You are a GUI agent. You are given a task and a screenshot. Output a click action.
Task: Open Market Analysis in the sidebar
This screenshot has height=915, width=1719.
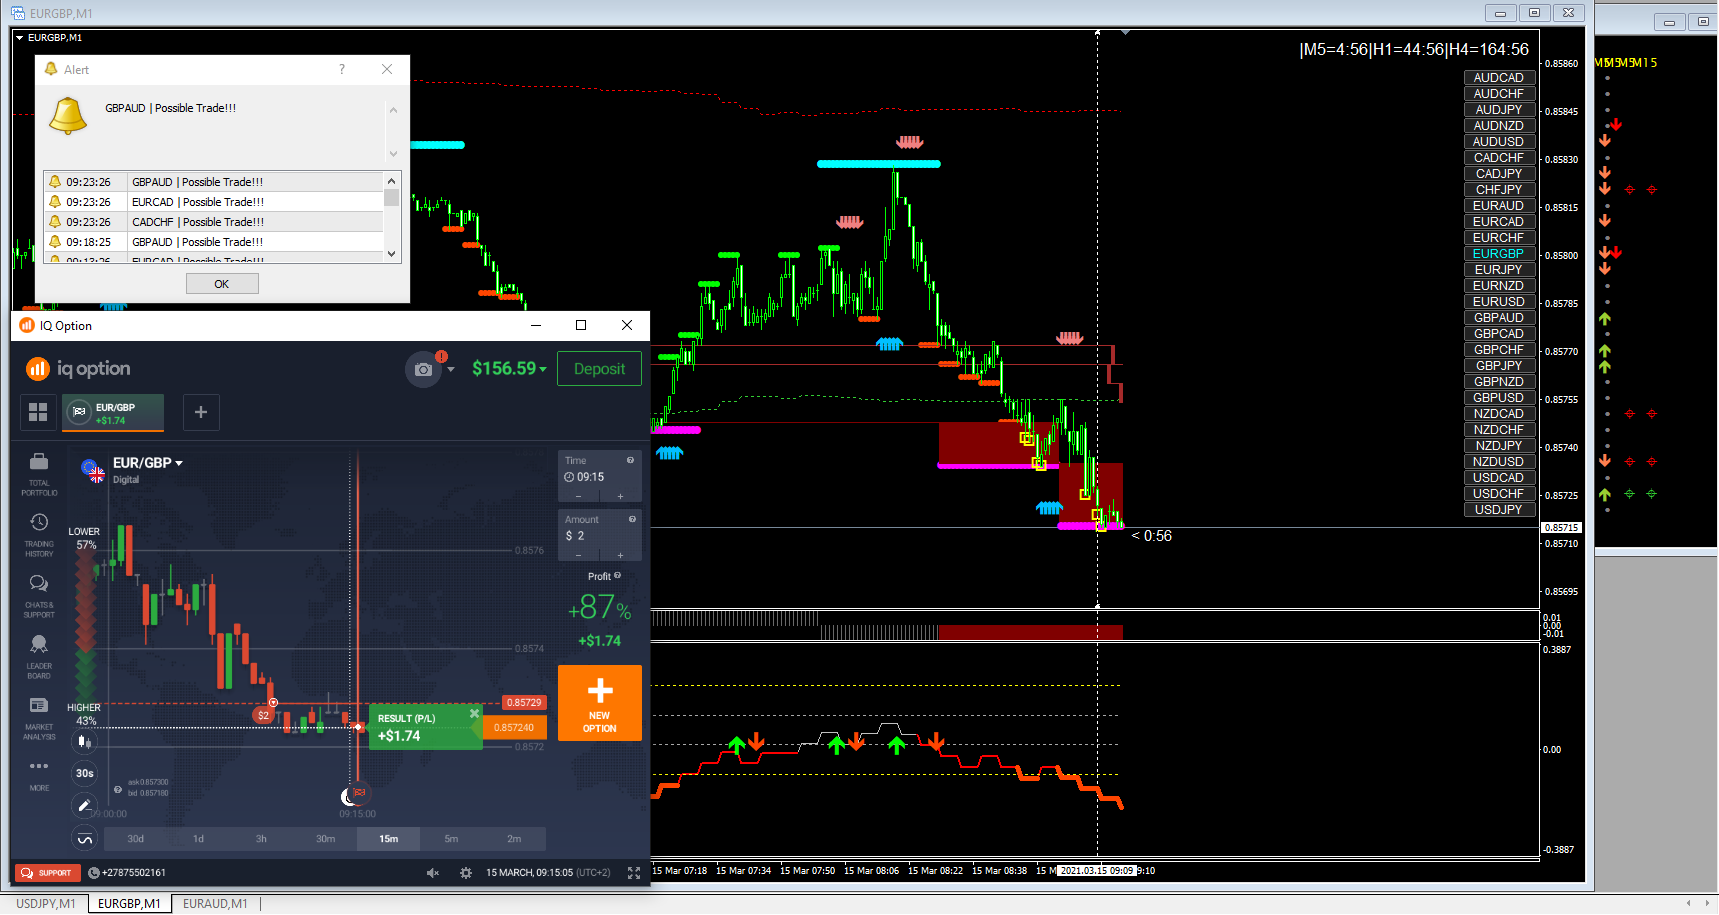[x=39, y=718]
